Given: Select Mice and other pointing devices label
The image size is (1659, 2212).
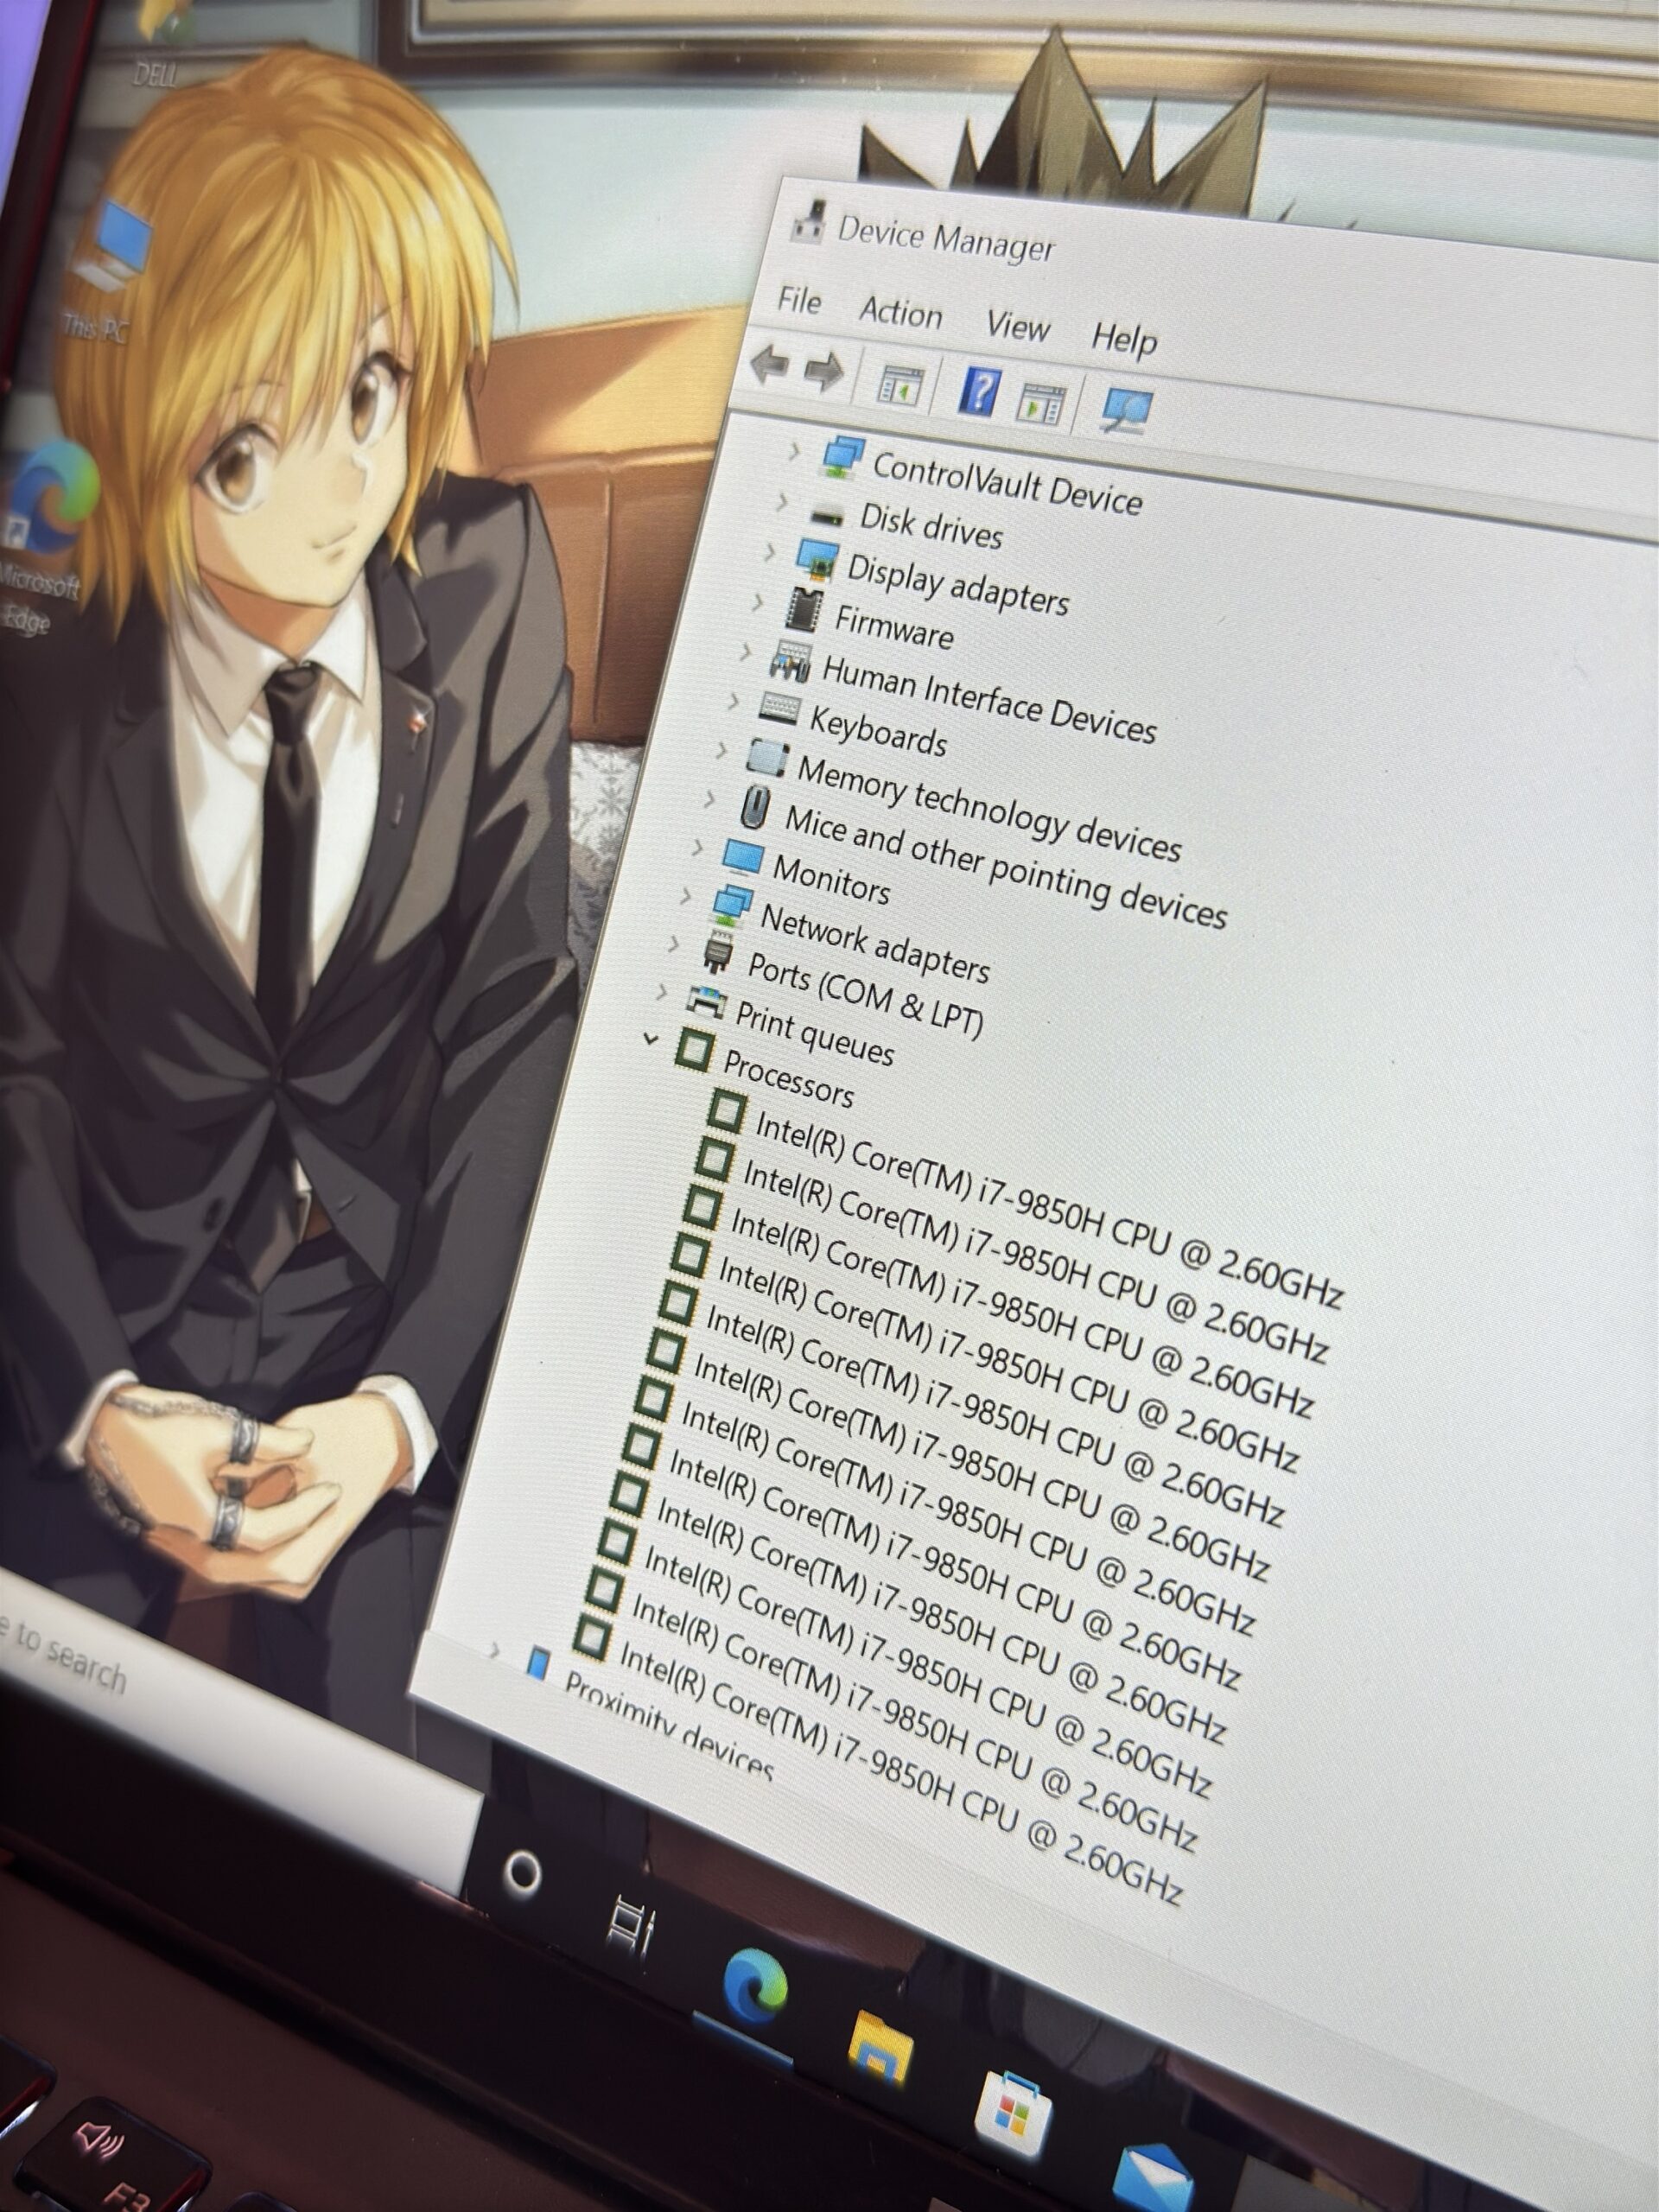Looking at the screenshot, I should pyautogui.click(x=1005, y=868).
